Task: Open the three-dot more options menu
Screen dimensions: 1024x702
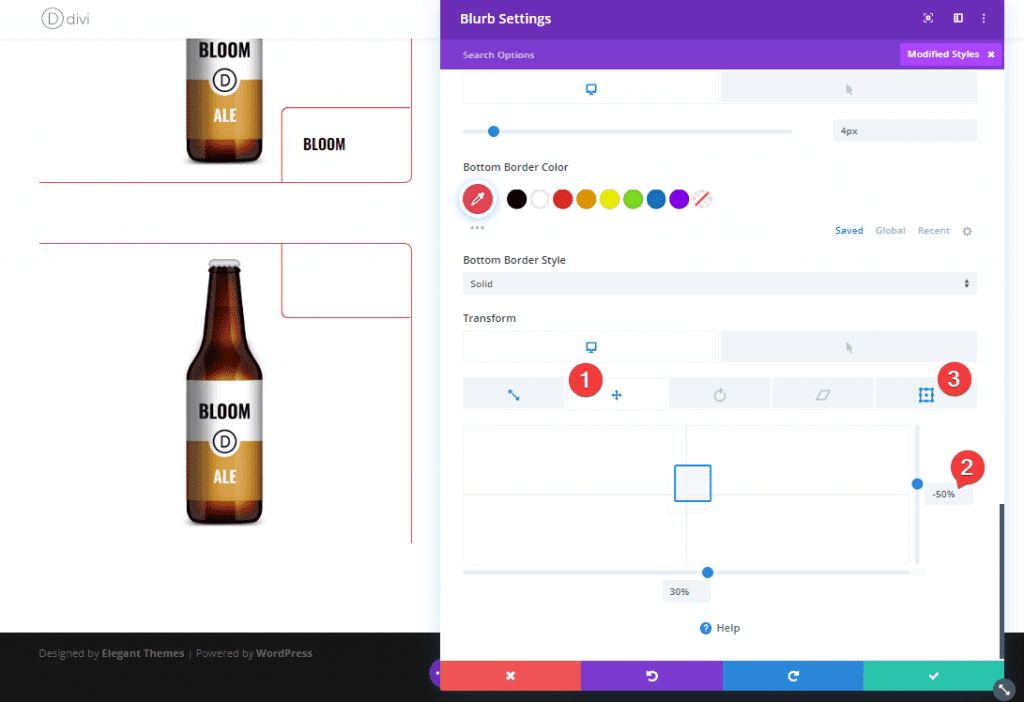Action: (x=984, y=18)
